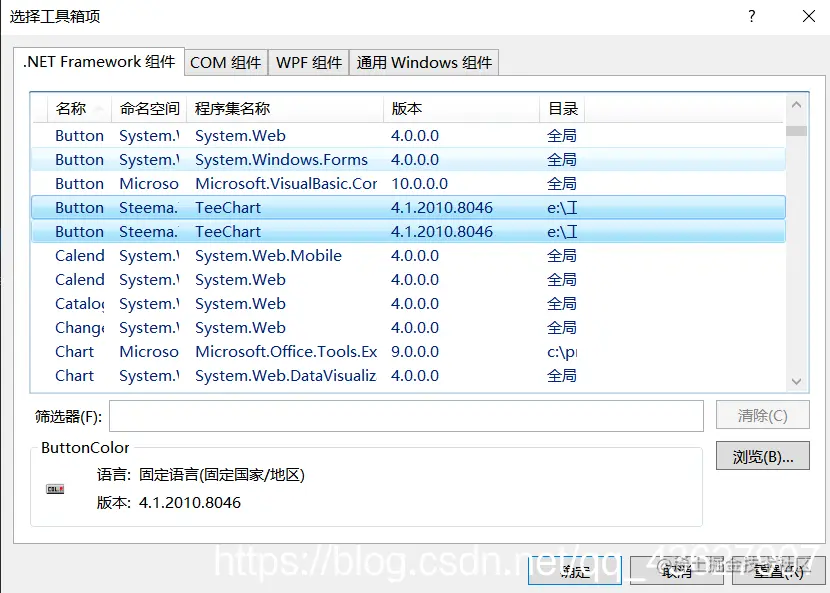Image resolution: width=830 pixels, height=593 pixels.
Task: Switch to 通用 Windows 组件 tab
Action: tap(424, 63)
